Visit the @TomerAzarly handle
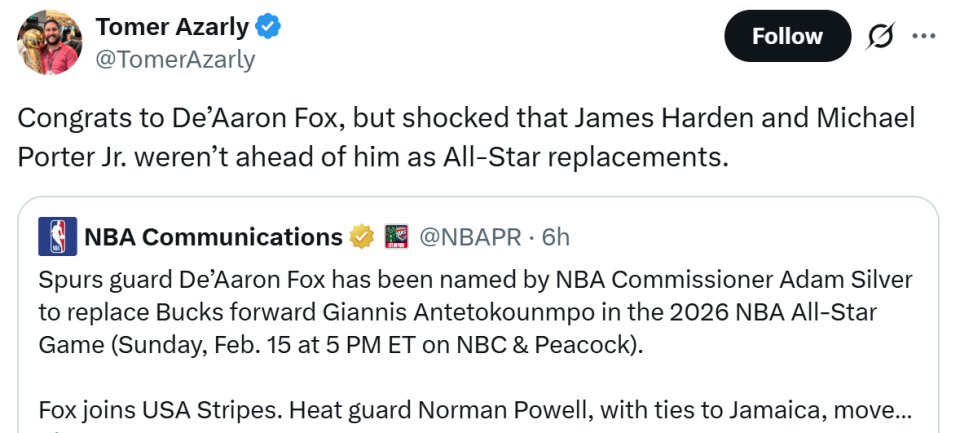 pyautogui.click(x=175, y=60)
